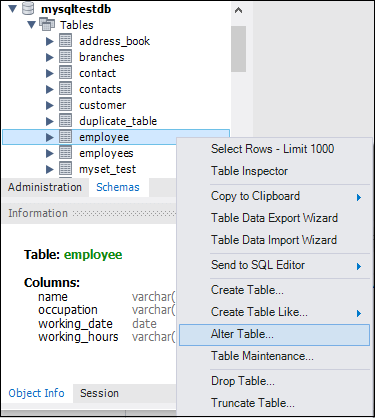The image size is (375, 418).
Task: Select Alter Table... menu item
Action: click(275, 334)
